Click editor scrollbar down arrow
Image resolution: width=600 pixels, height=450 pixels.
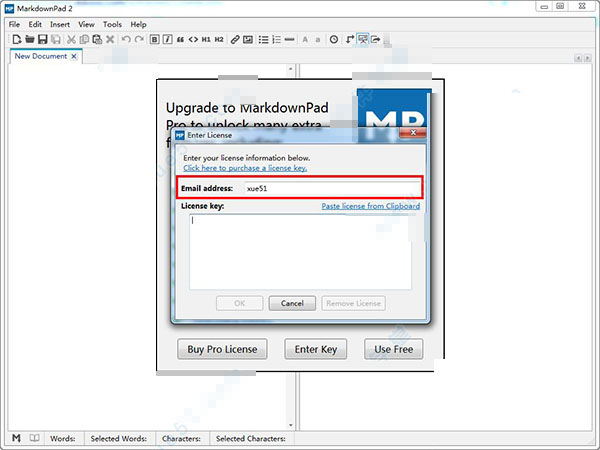tap(290, 425)
